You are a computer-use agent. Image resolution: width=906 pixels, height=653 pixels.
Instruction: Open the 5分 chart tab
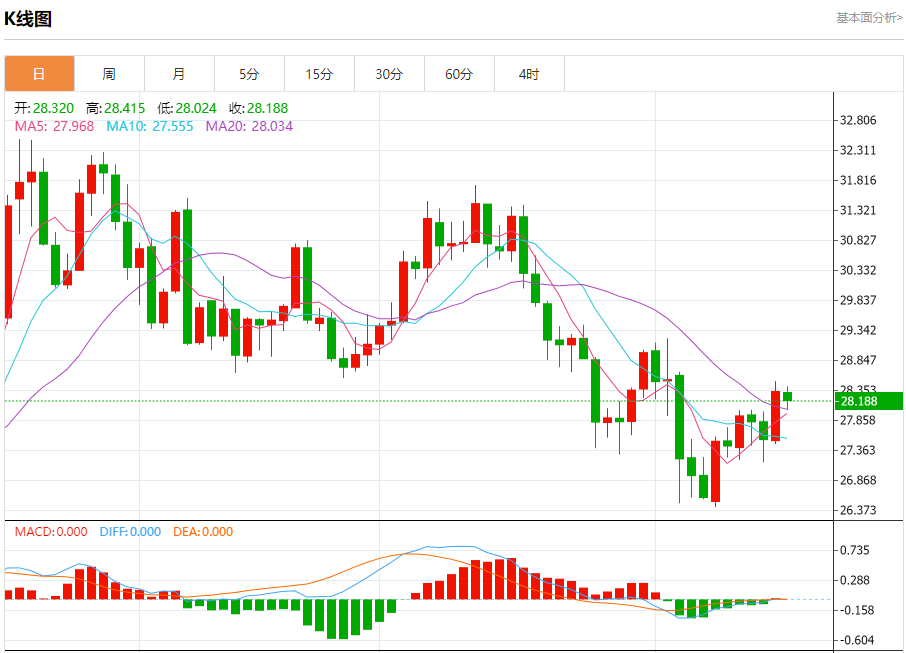[x=249, y=74]
